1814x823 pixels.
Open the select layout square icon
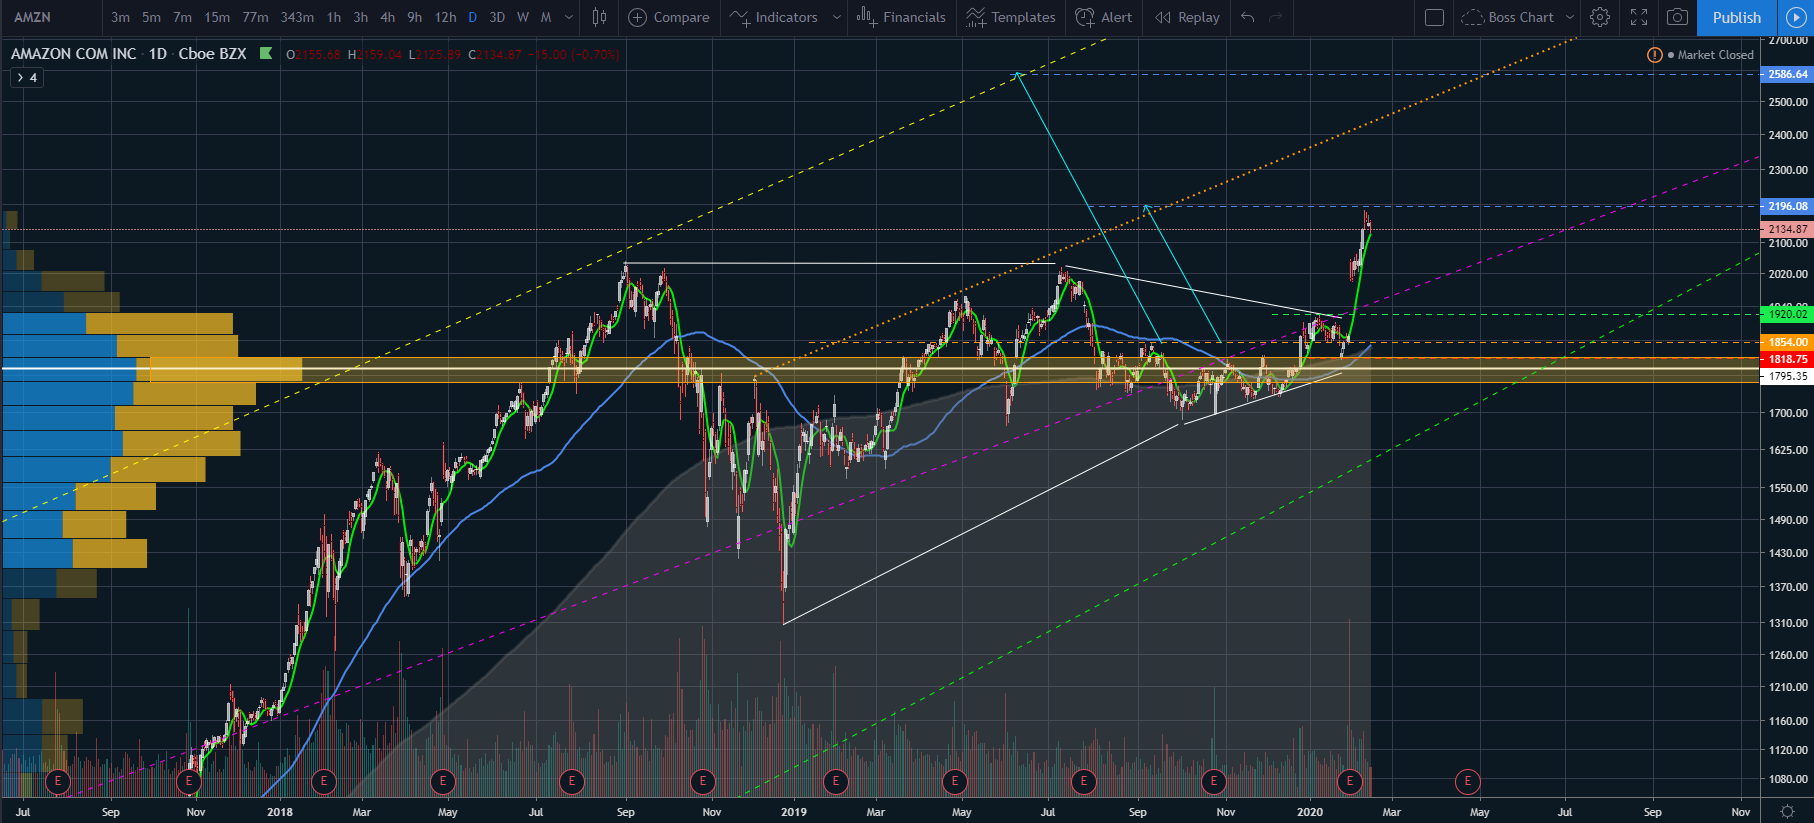tap(1434, 17)
